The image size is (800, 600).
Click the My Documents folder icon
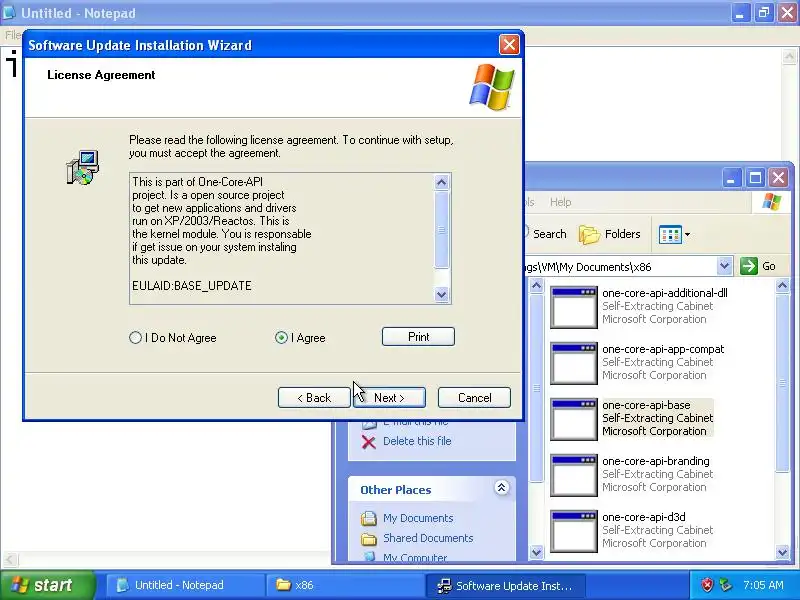pos(368,518)
